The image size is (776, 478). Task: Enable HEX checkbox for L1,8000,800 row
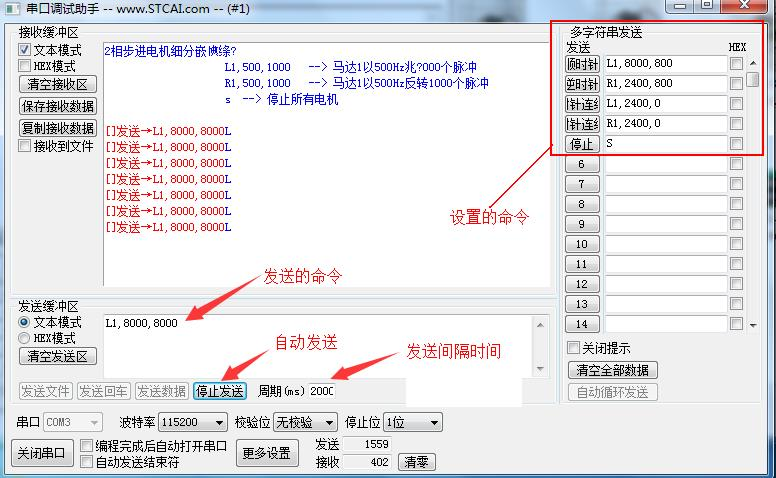(x=736, y=63)
